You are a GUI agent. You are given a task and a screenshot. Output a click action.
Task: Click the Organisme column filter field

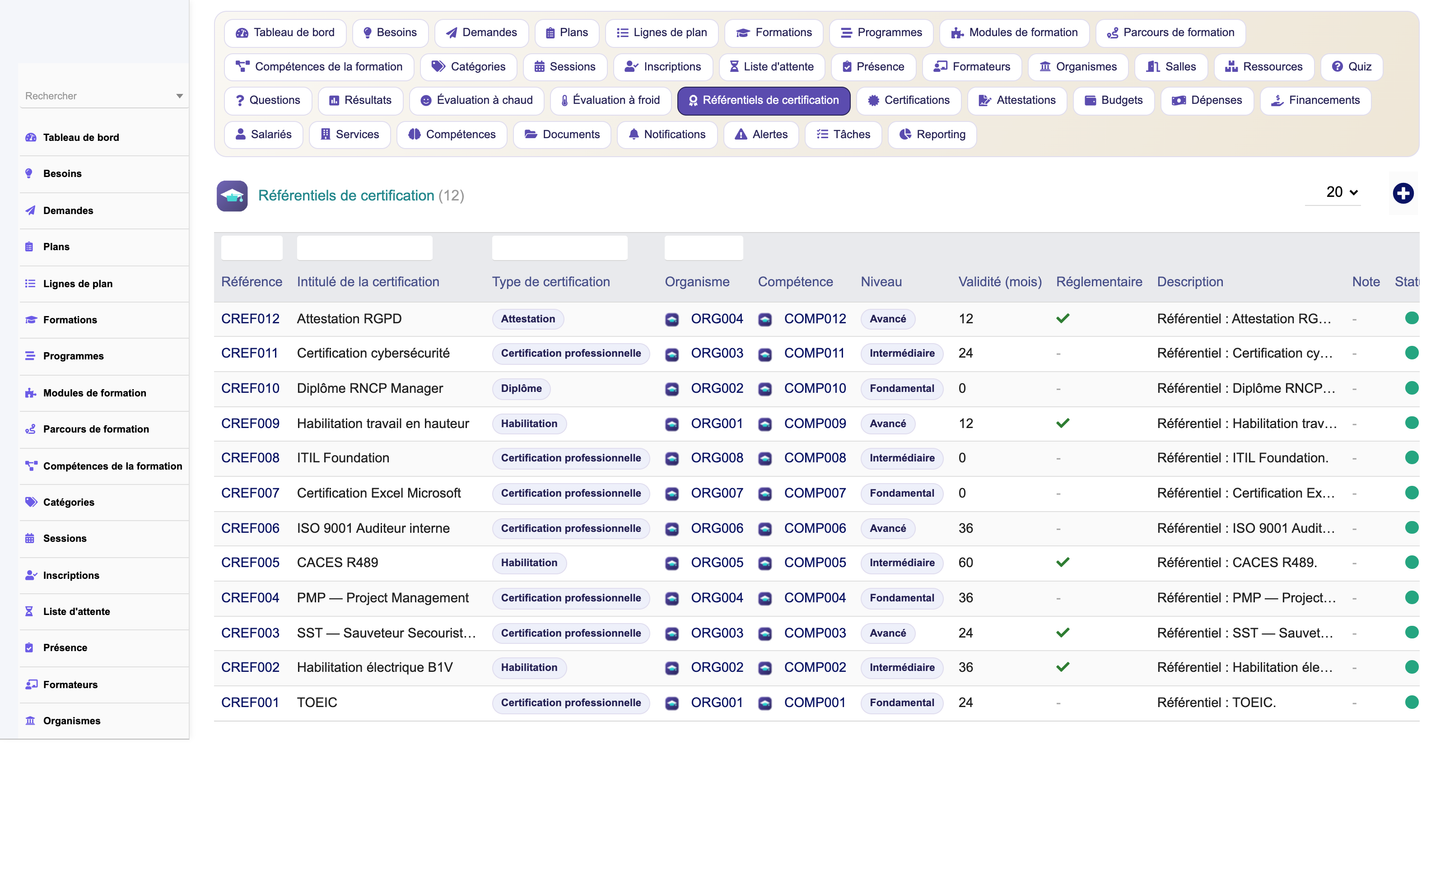coord(704,247)
